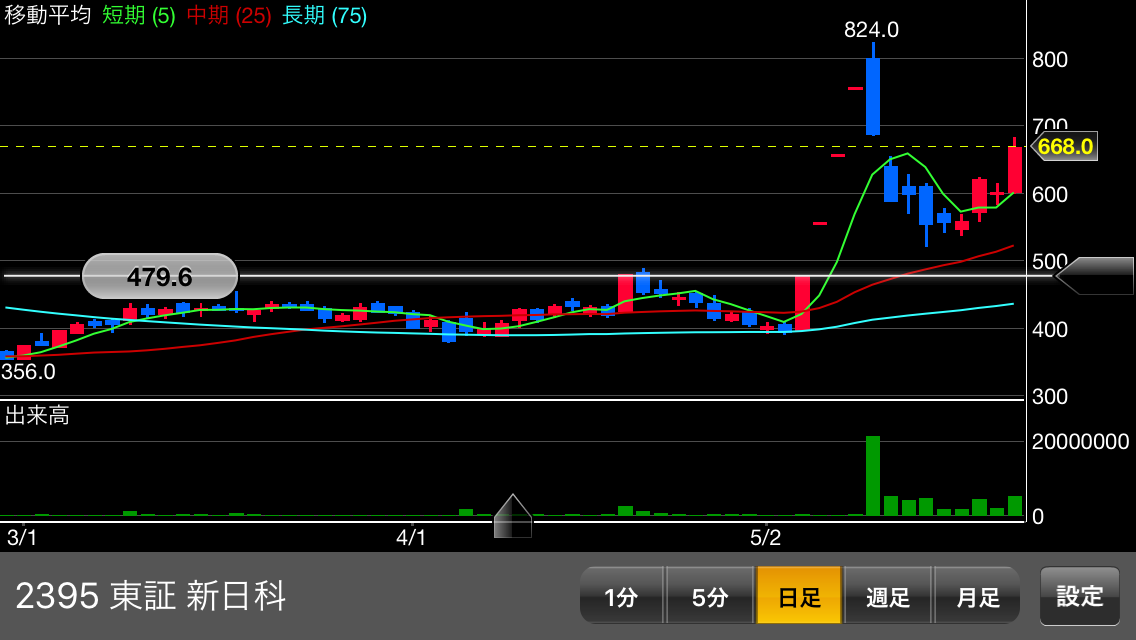
Task: Tap the 移動平均 indicator label
Action: [48, 16]
